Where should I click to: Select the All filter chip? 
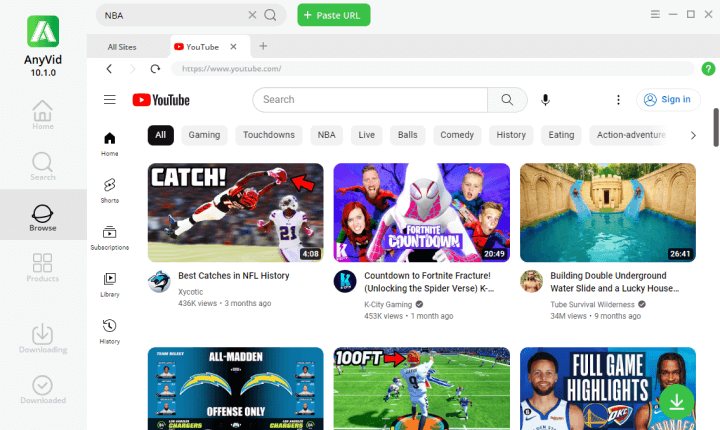[160, 135]
